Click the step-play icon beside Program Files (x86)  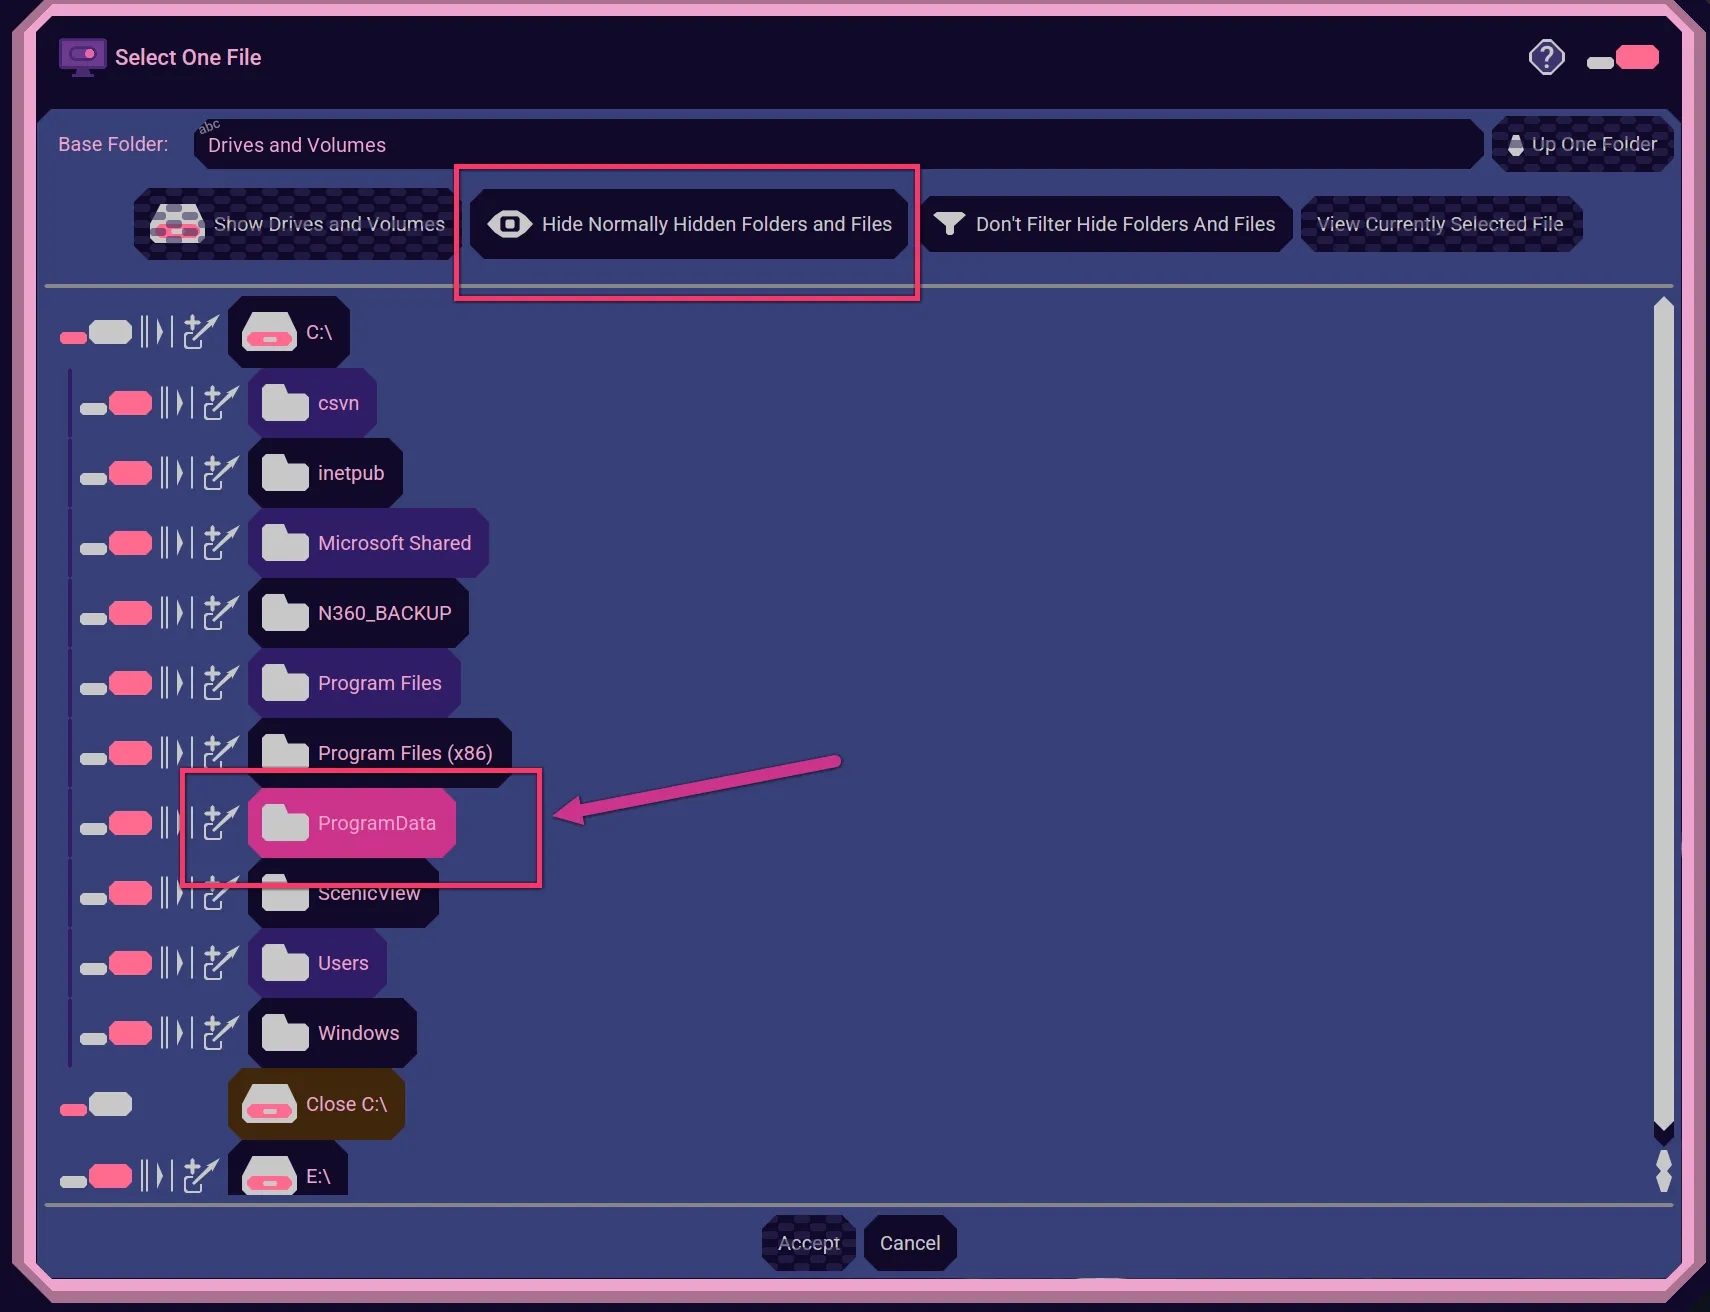tap(176, 753)
